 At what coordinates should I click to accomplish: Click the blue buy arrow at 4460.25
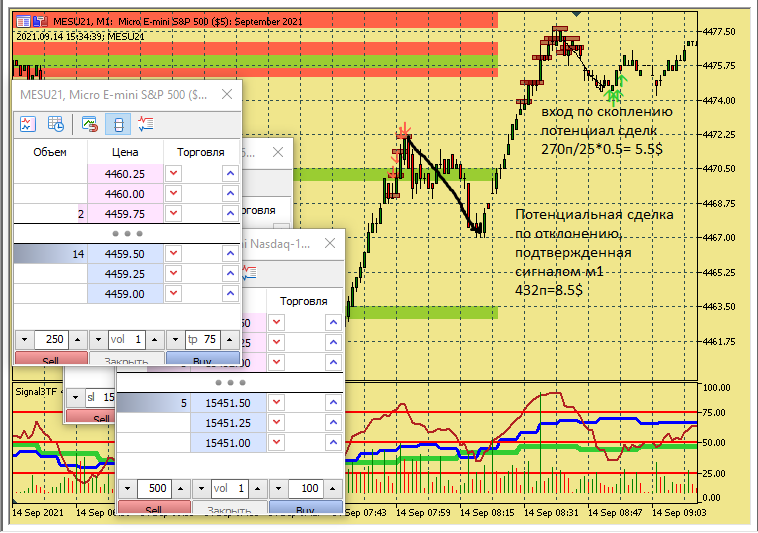tap(231, 173)
